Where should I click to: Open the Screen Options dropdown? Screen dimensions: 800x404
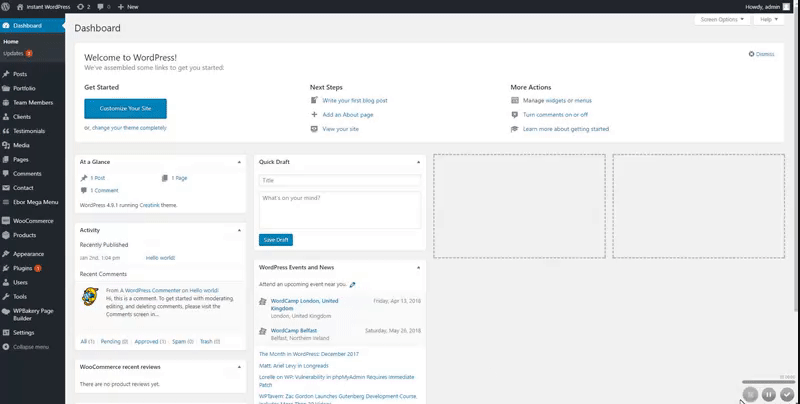tap(722, 19)
